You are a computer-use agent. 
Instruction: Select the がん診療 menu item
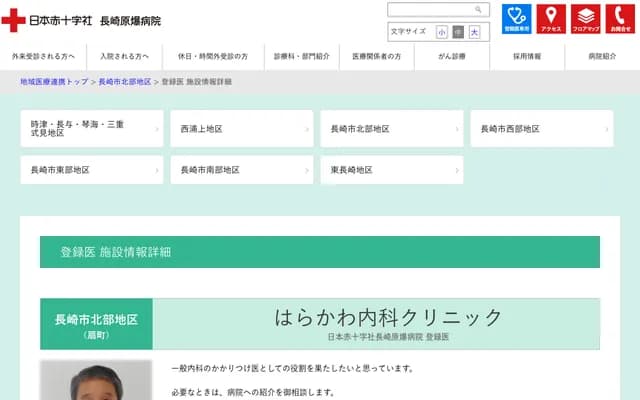(451, 57)
